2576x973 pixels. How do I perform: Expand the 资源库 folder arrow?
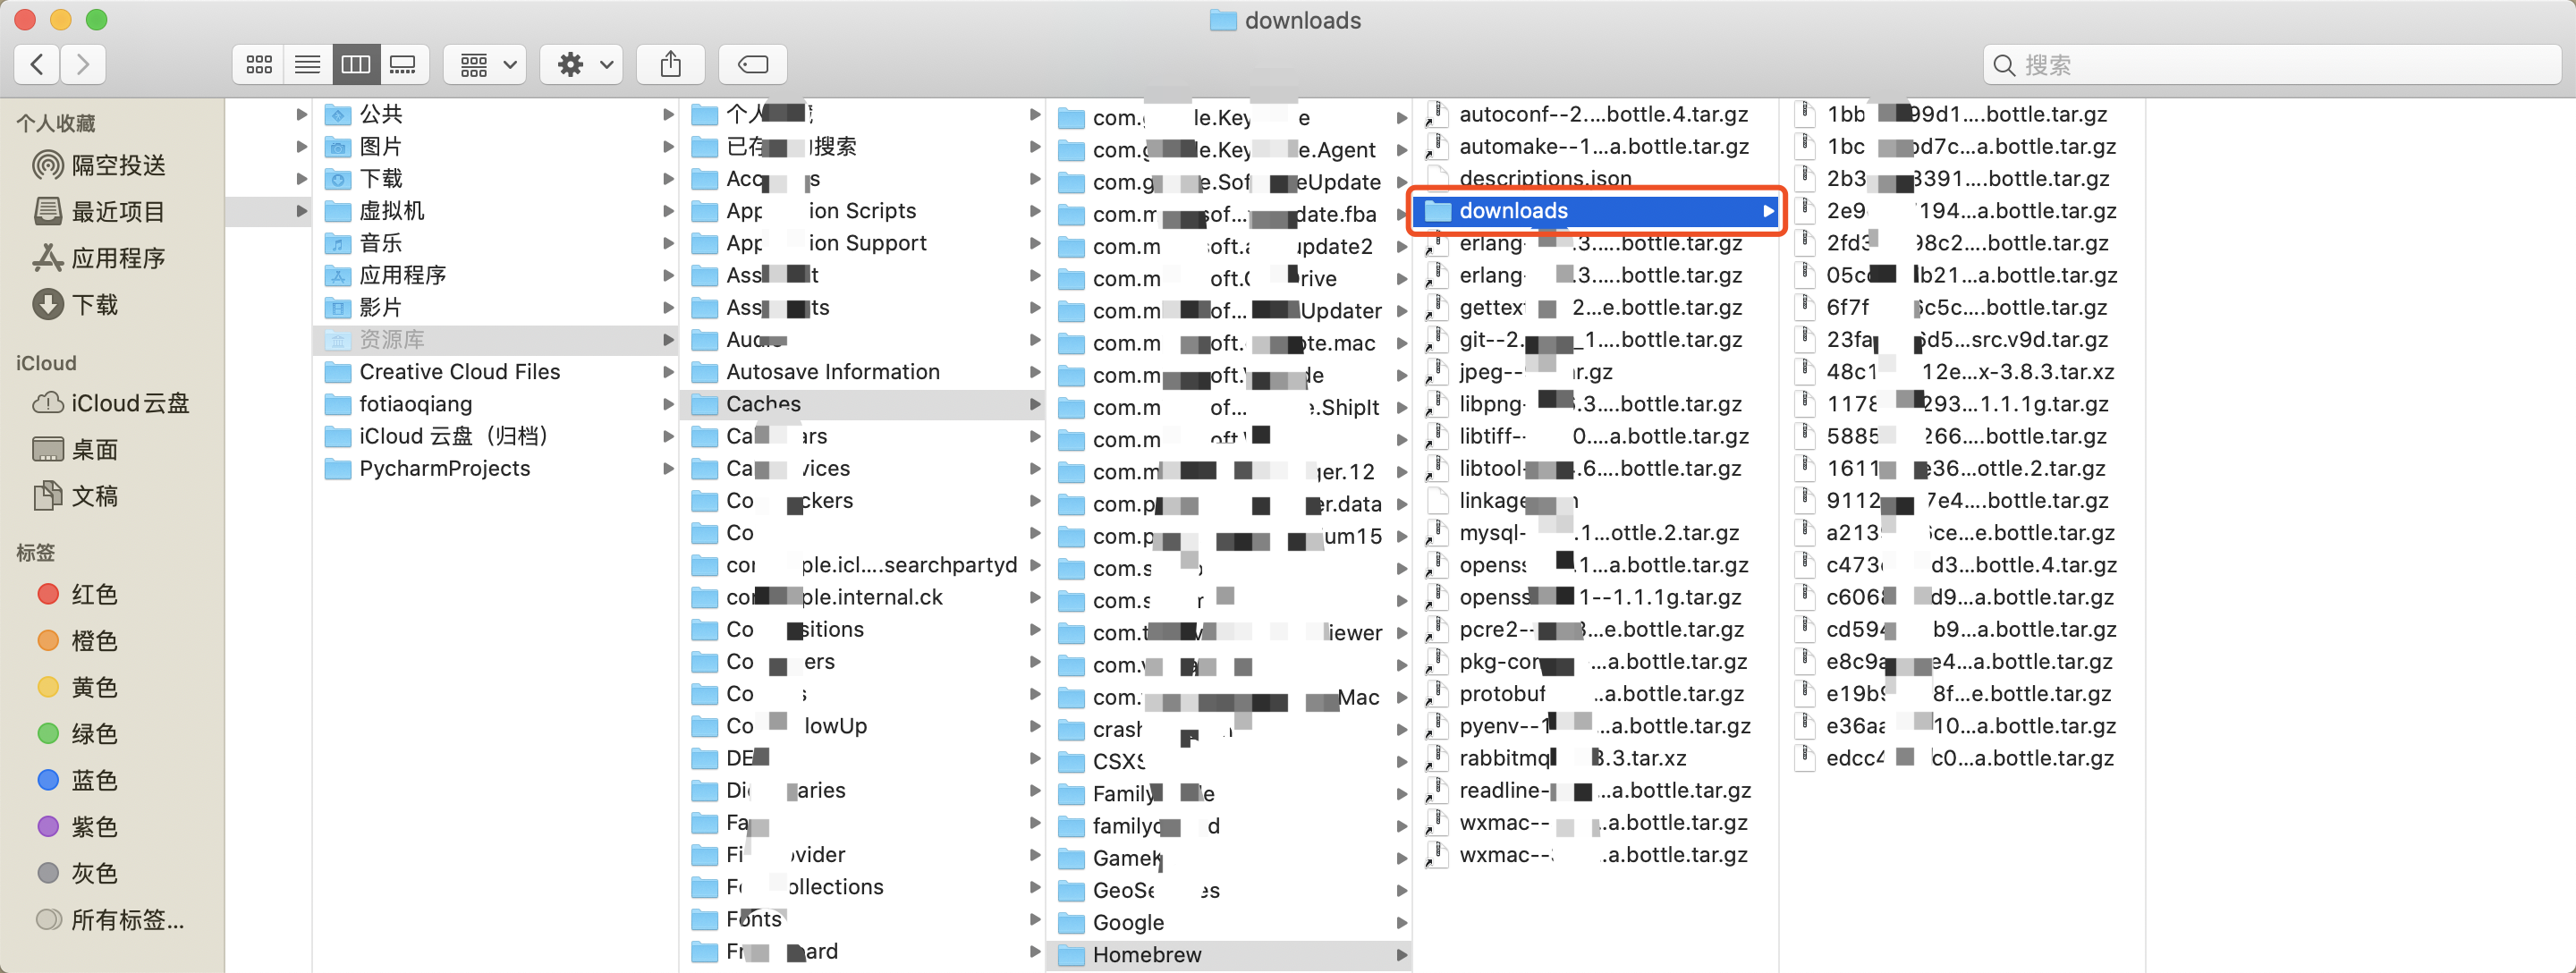668,340
